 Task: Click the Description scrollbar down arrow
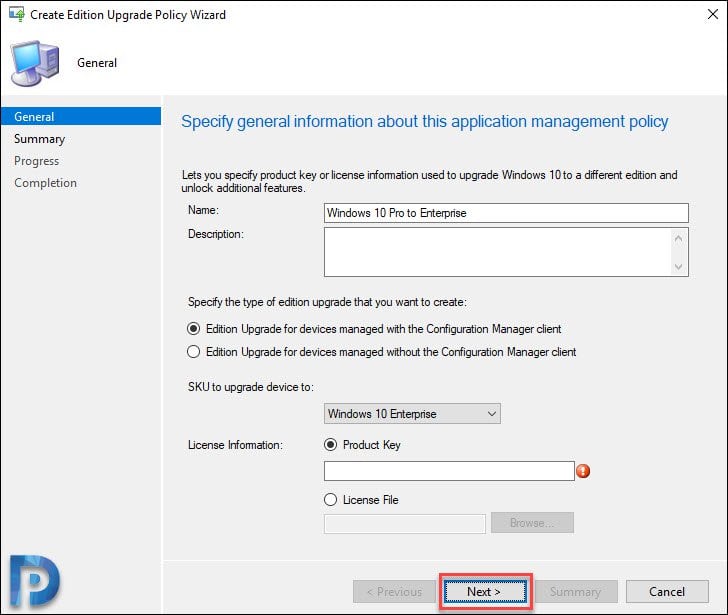[678, 267]
